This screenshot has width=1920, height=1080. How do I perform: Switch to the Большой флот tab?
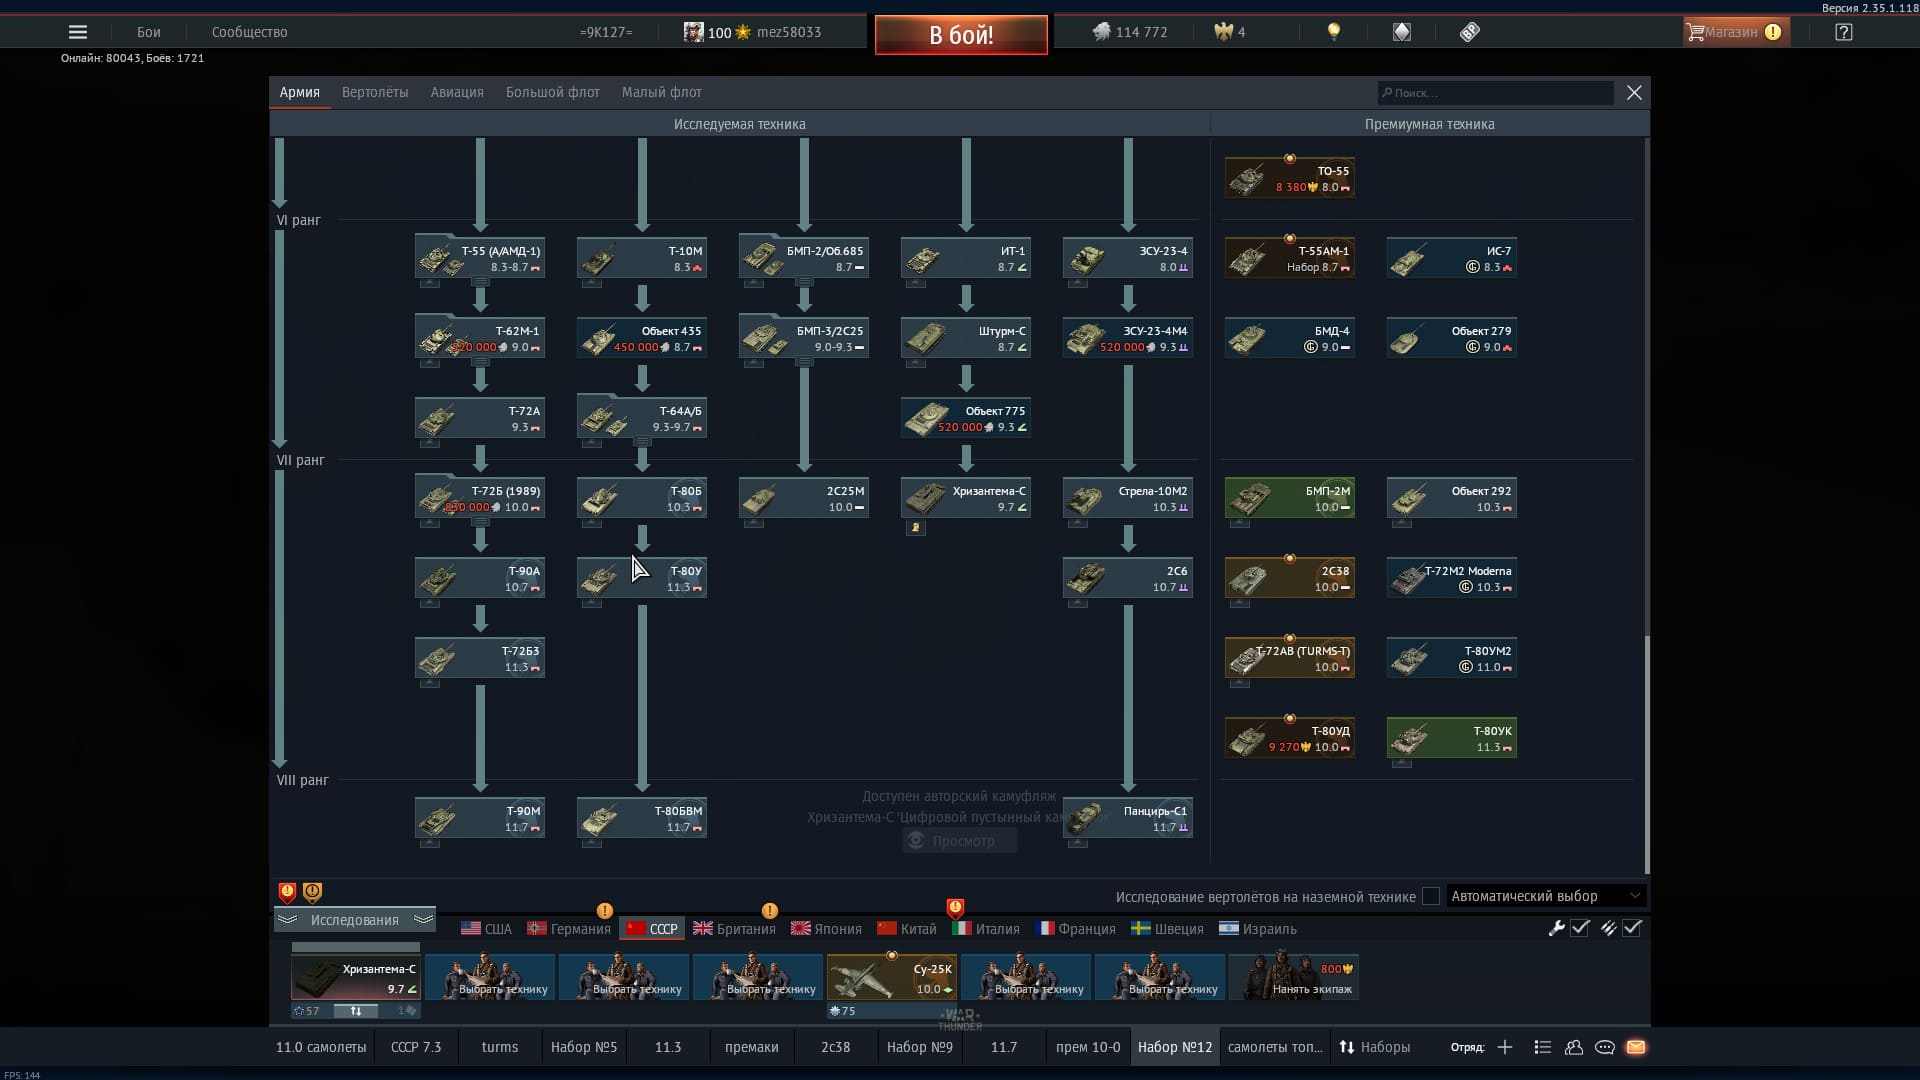pos(552,92)
